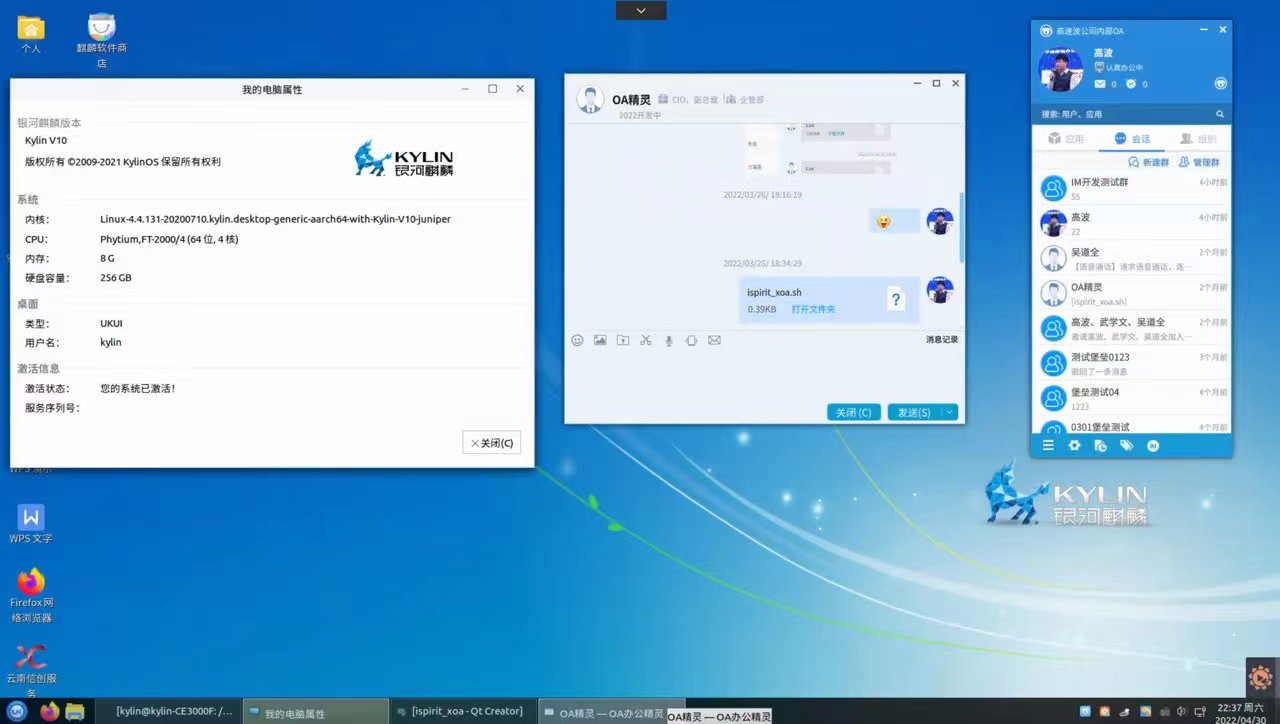Open the settings gear in OA panel bottom bar
Viewport: 1280px width, 724px height.
tap(1074, 445)
